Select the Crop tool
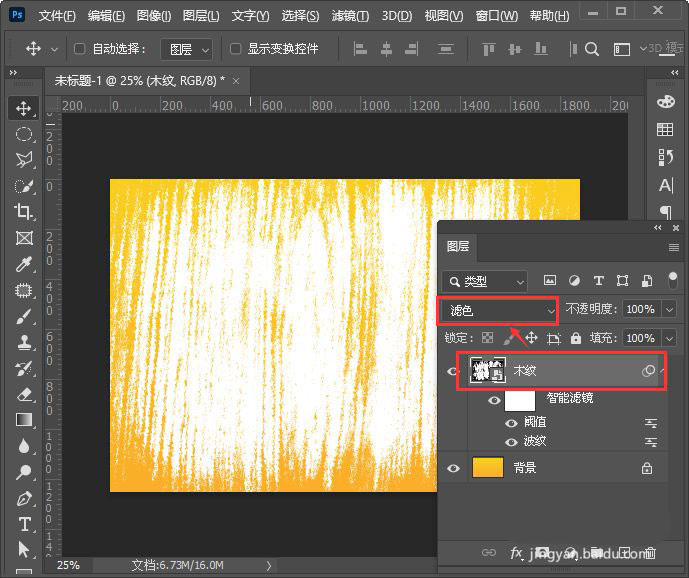Image resolution: width=689 pixels, height=578 pixels. pyautogui.click(x=24, y=211)
